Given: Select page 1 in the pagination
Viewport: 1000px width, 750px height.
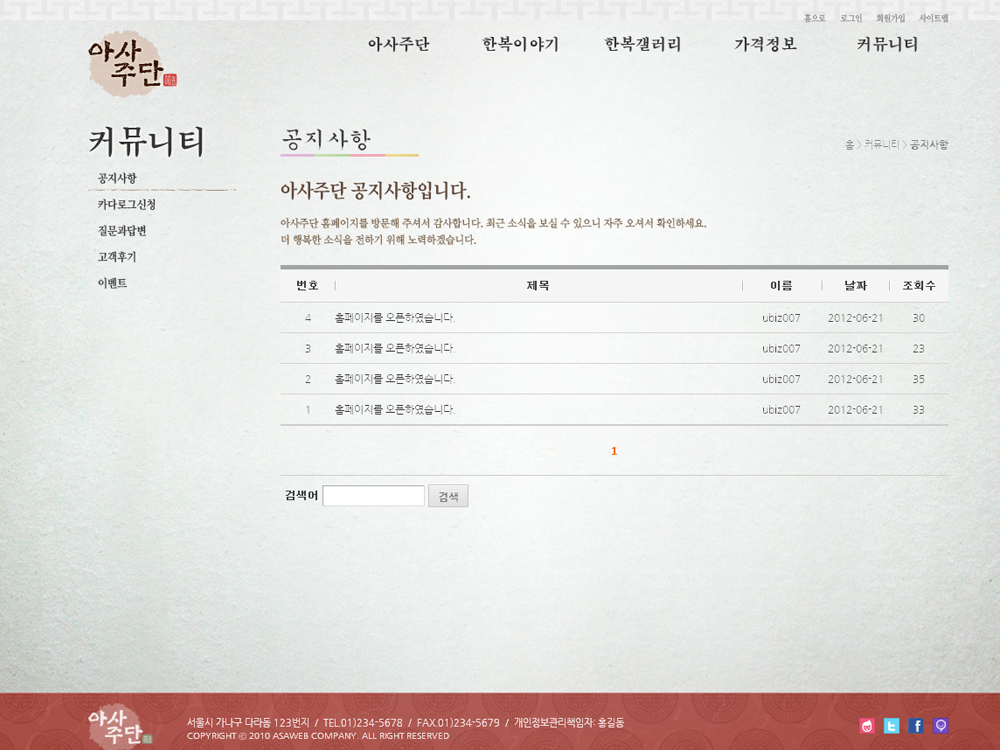Looking at the screenshot, I should [x=614, y=451].
